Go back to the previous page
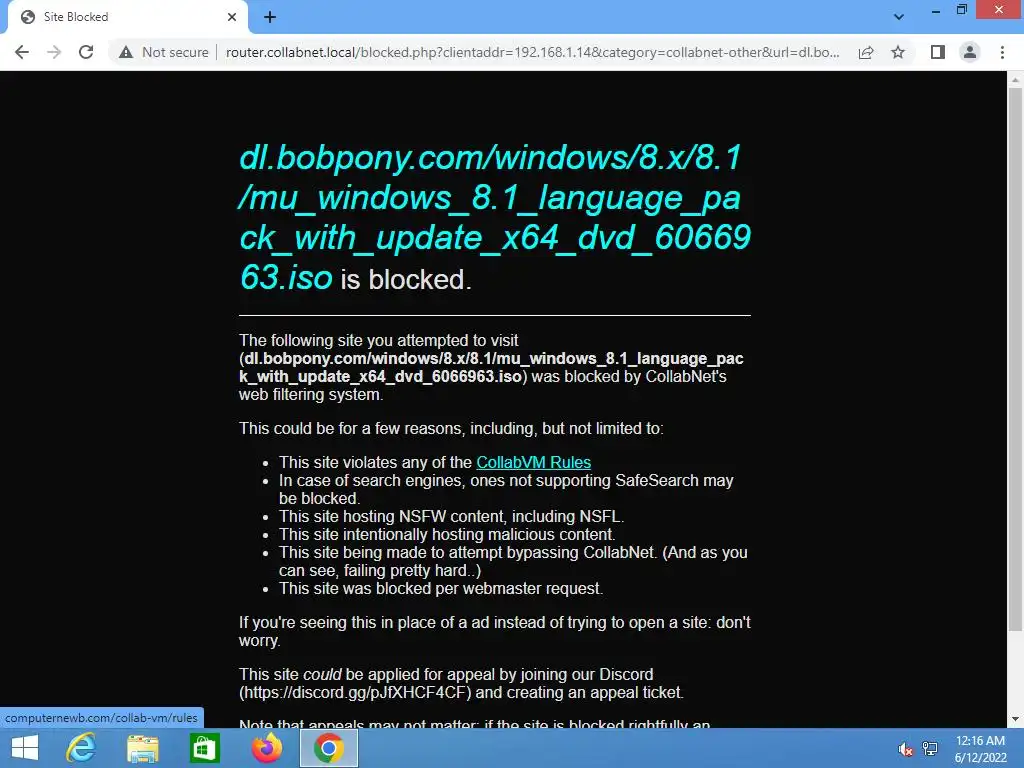This screenshot has height=768, width=1024. [22, 52]
